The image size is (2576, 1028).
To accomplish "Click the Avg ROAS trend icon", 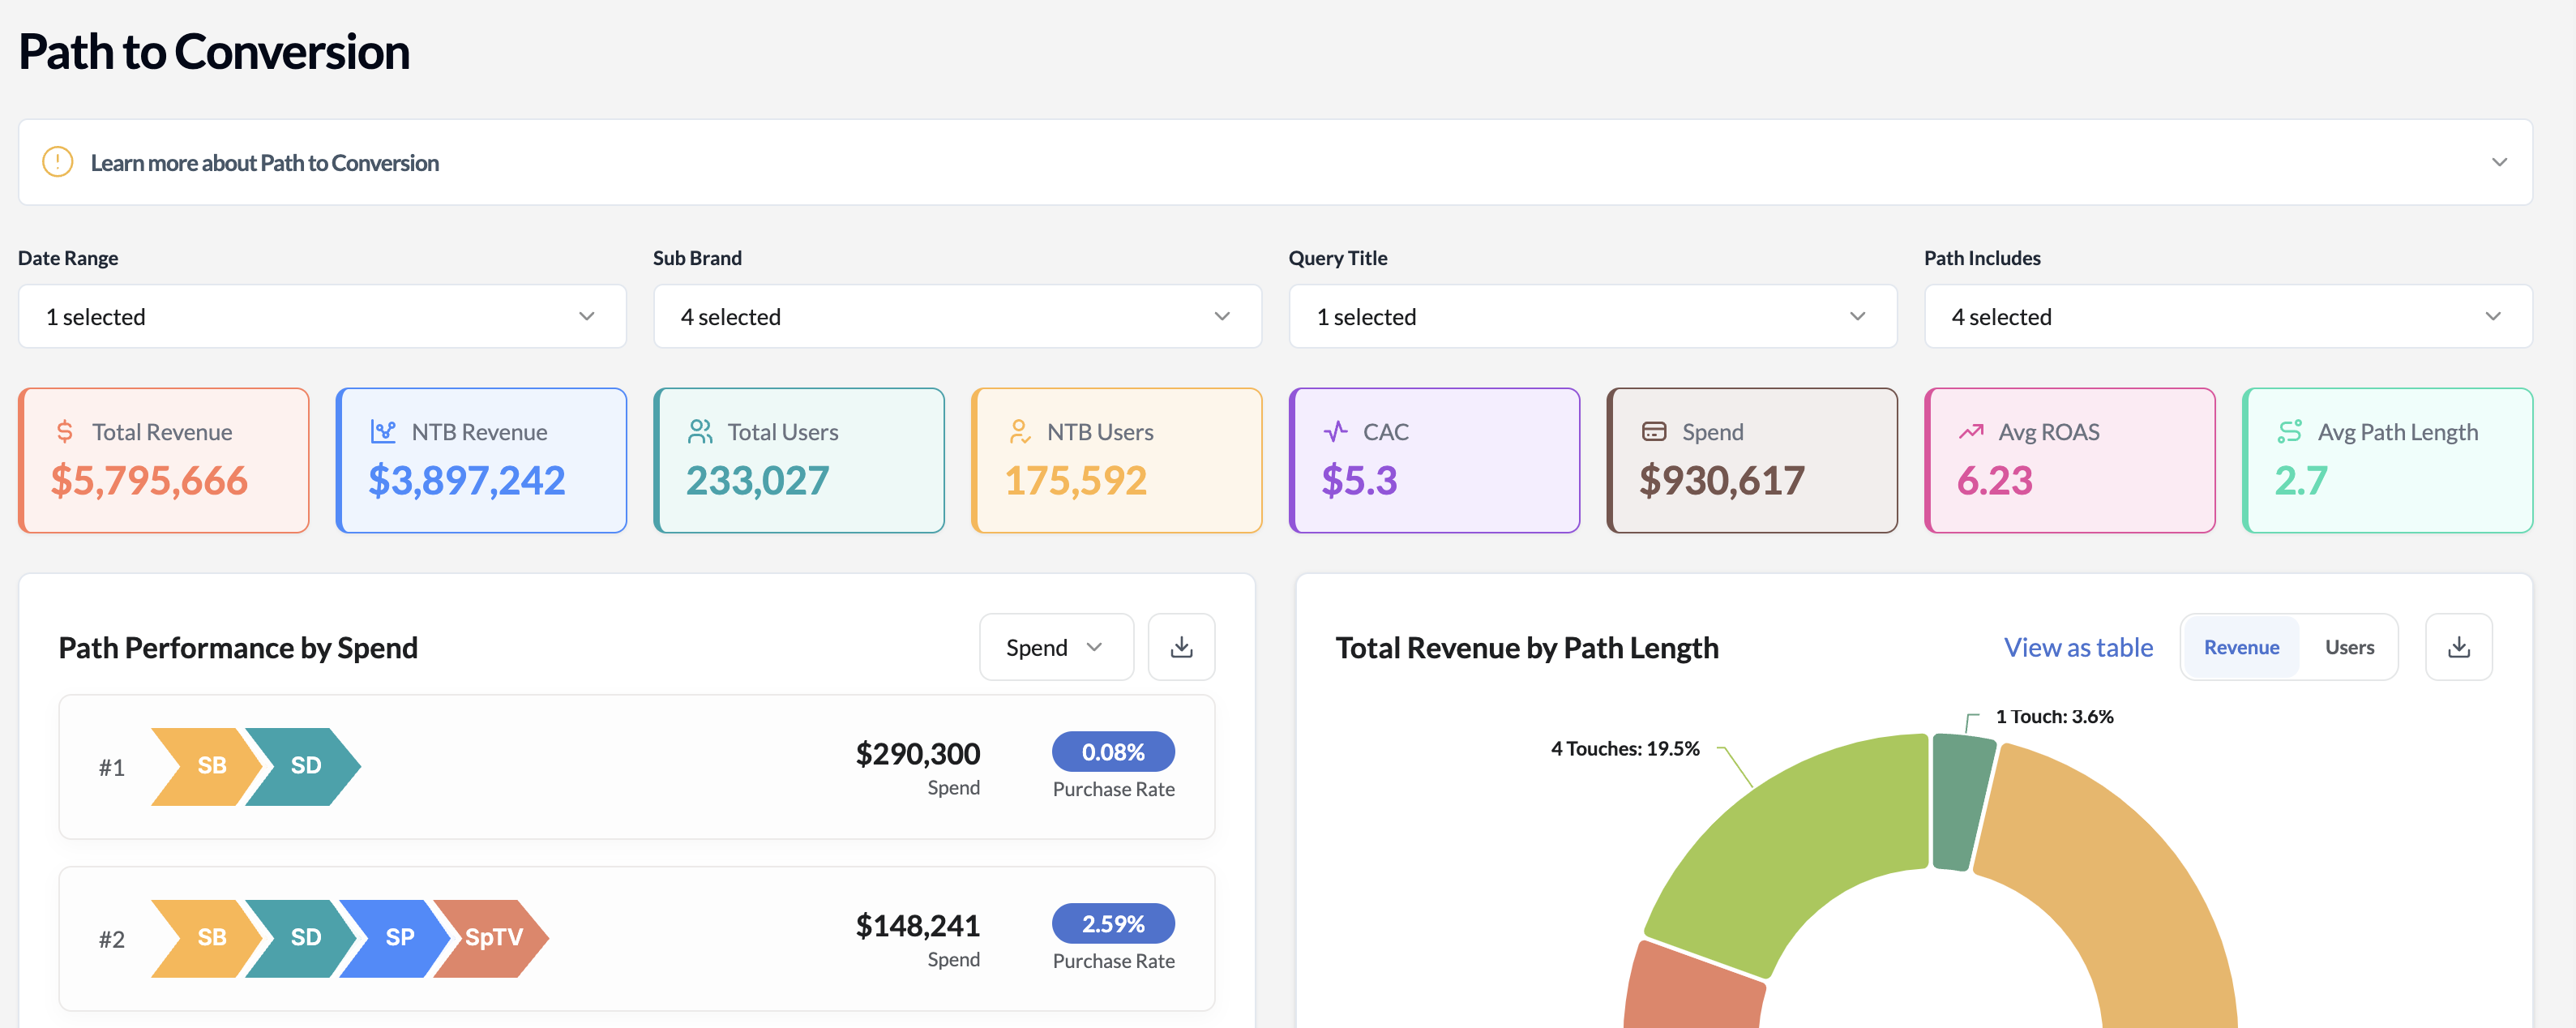I will pyautogui.click(x=1970, y=432).
